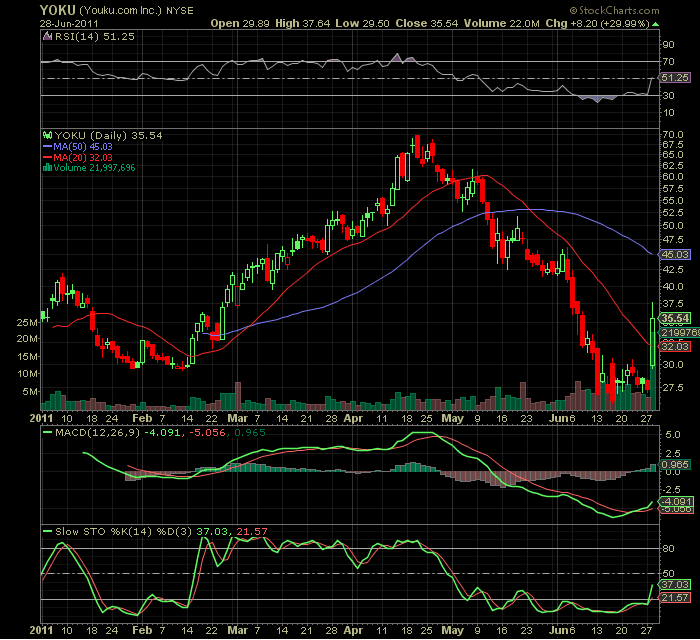Screen dimensions: 700x640
Task: Click the YOKU (Daily) candlestick legend icon
Action: coord(48,135)
